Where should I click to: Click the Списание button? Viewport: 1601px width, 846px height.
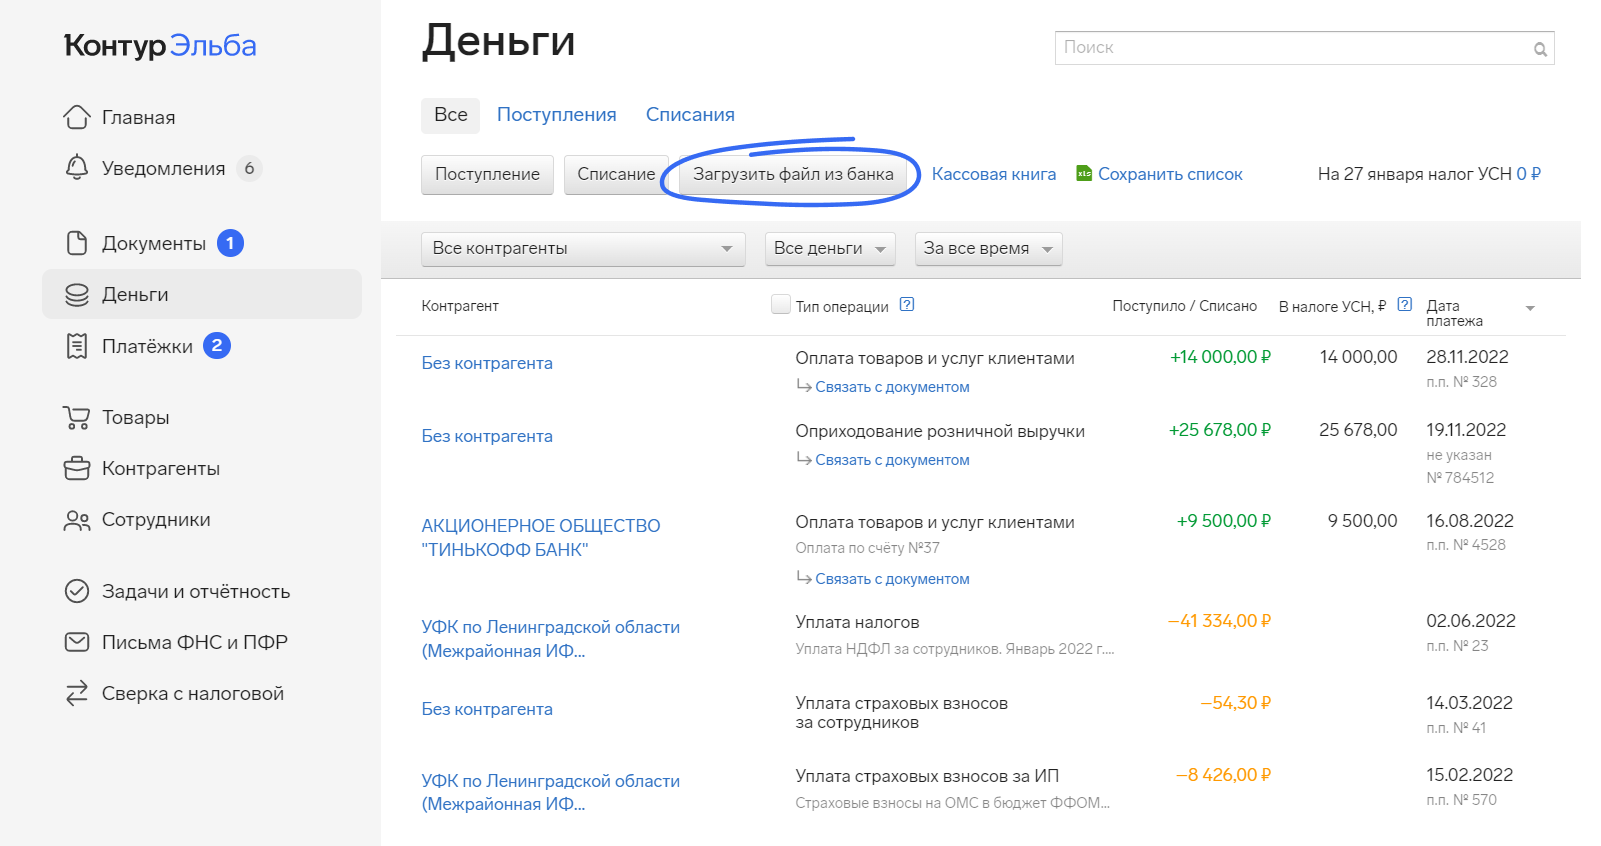point(616,174)
